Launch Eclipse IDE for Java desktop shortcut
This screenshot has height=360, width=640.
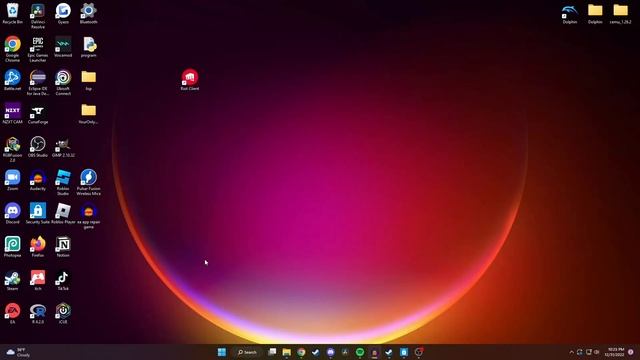coord(38,82)
